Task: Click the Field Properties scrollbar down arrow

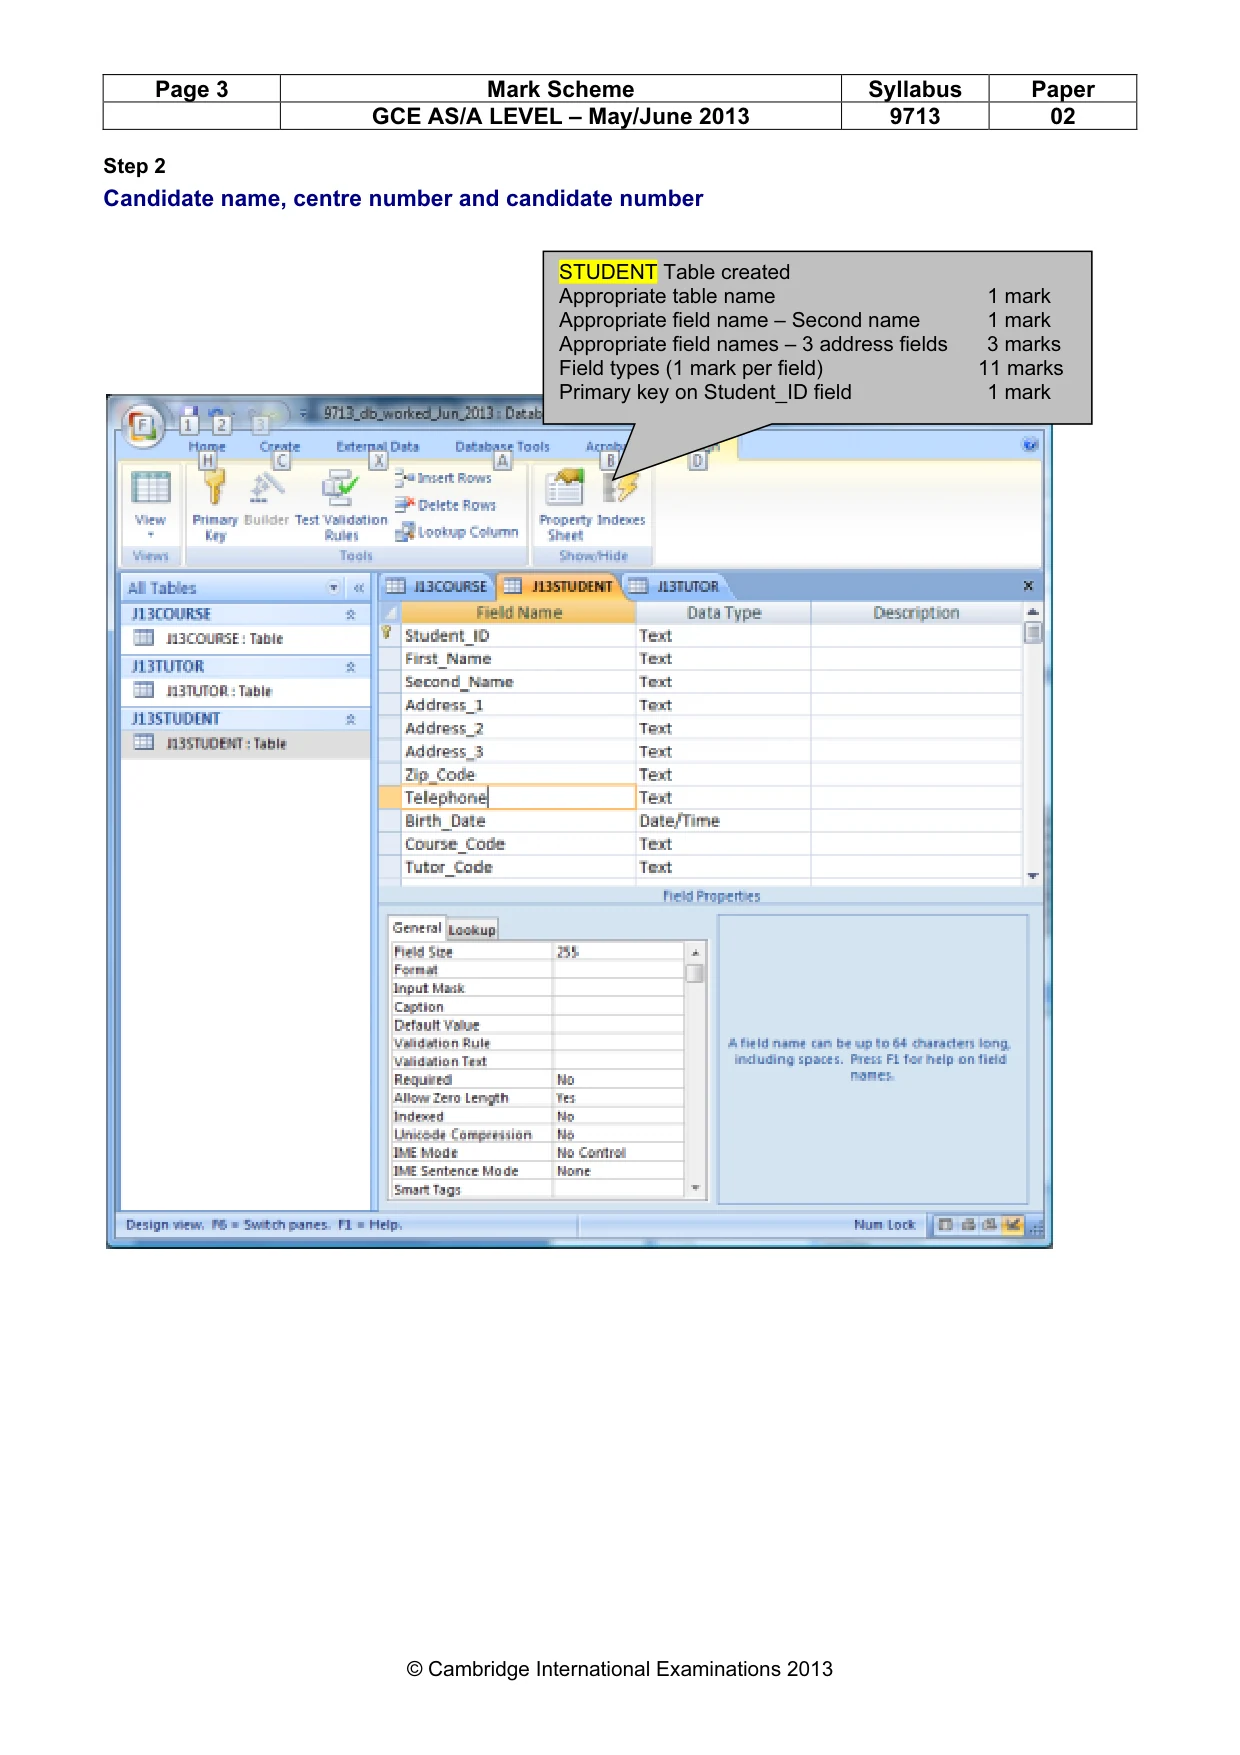Action: tap(695, 1188)
